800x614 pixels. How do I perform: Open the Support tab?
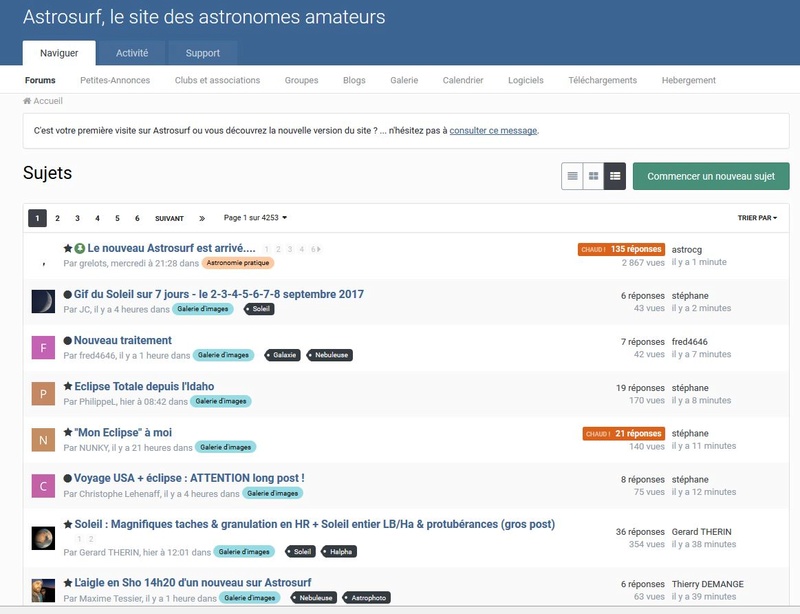coord(203,53)
